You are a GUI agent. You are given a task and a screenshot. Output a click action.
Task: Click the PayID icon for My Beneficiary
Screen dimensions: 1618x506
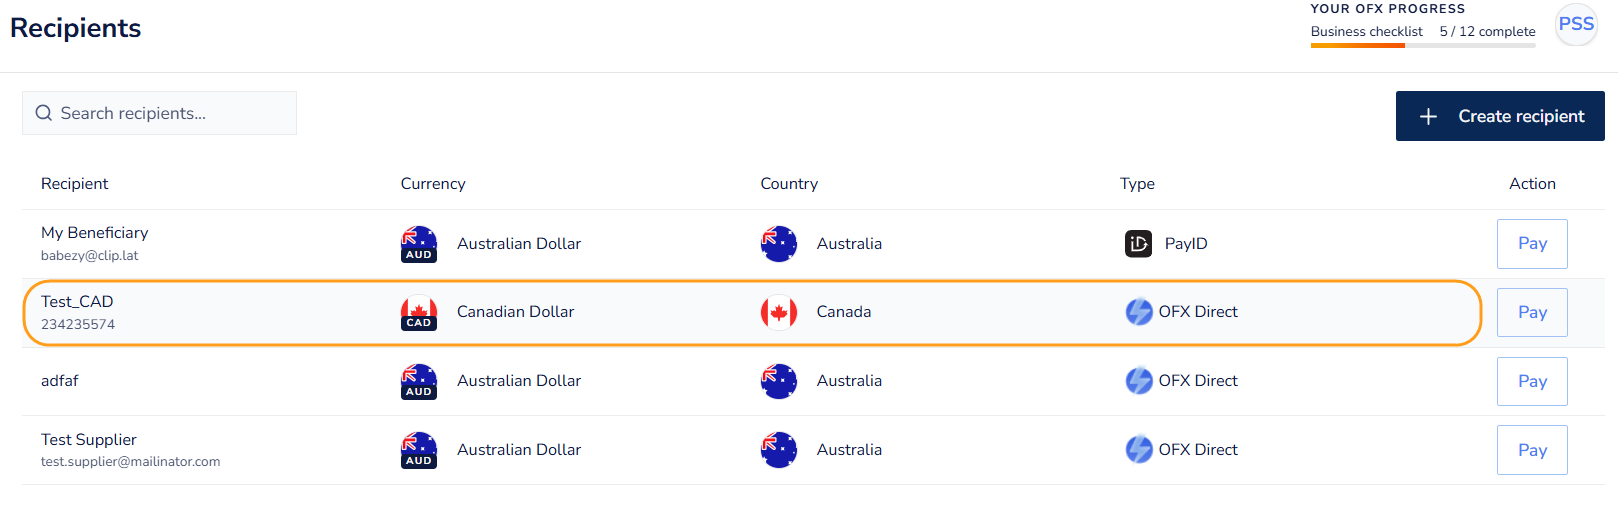[x=1138, y=243]
